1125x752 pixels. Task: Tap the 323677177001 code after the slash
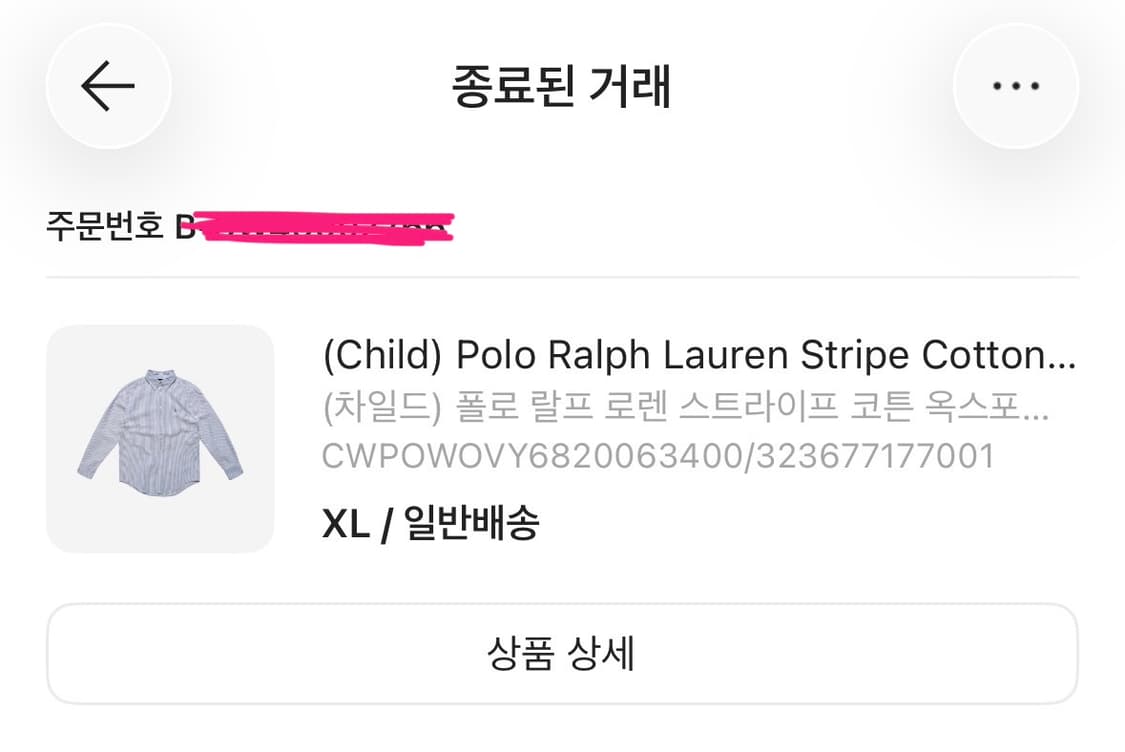(875, 456)
